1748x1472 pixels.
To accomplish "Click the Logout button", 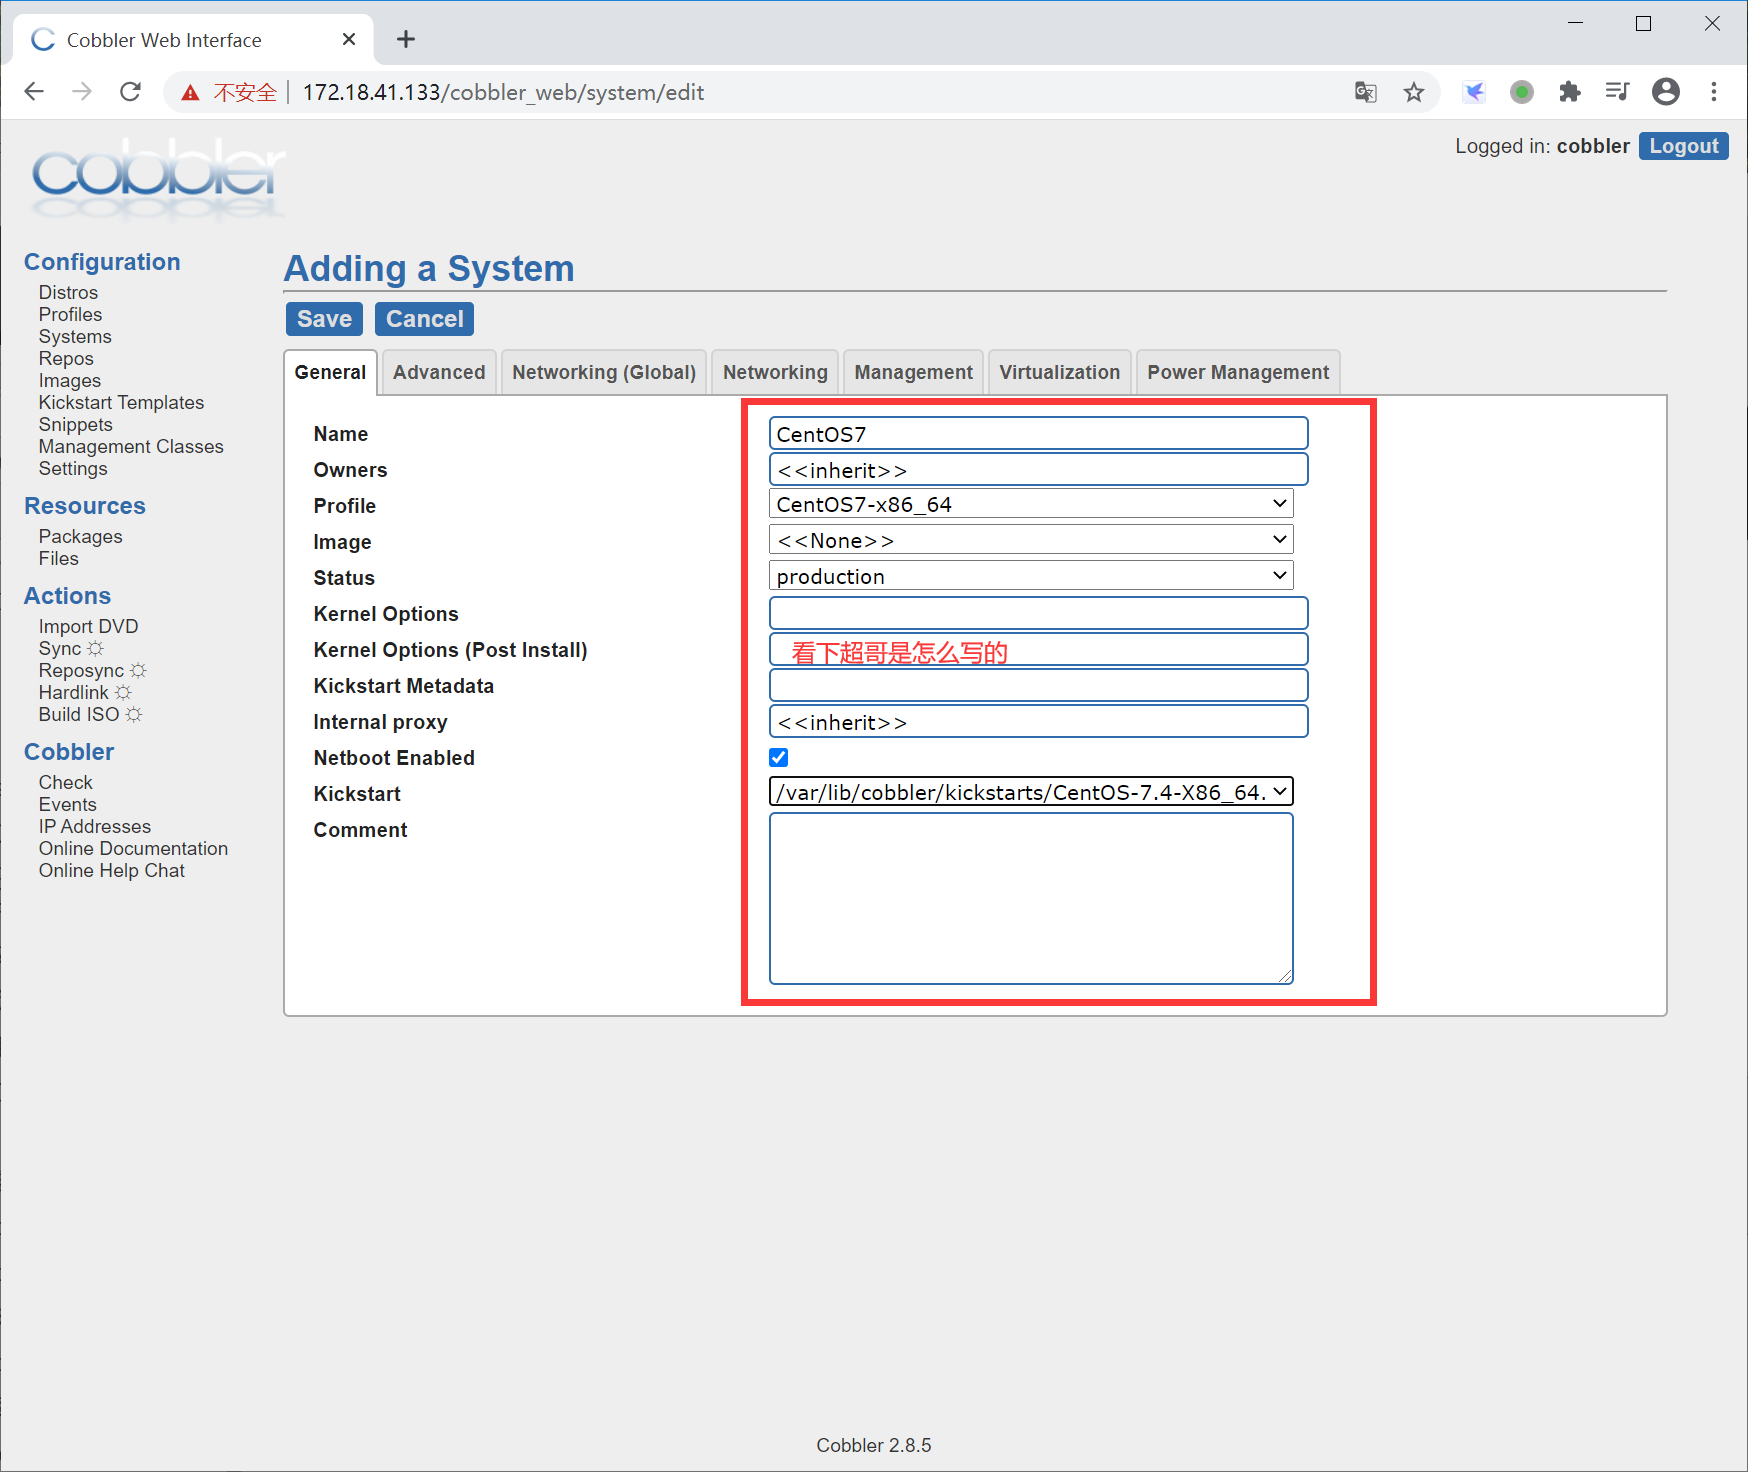I will (x=1684, y=146).
